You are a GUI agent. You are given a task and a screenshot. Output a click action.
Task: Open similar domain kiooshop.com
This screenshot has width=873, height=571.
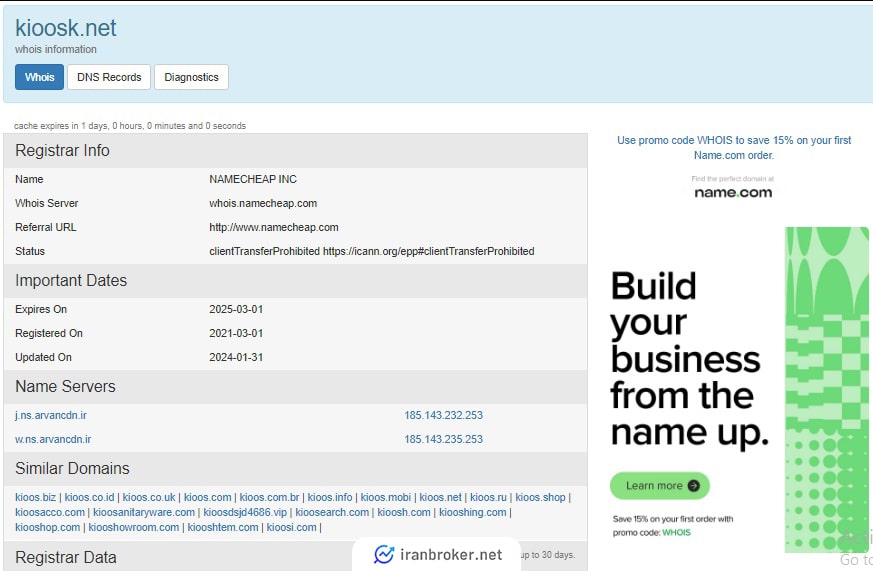pos(47,527)
